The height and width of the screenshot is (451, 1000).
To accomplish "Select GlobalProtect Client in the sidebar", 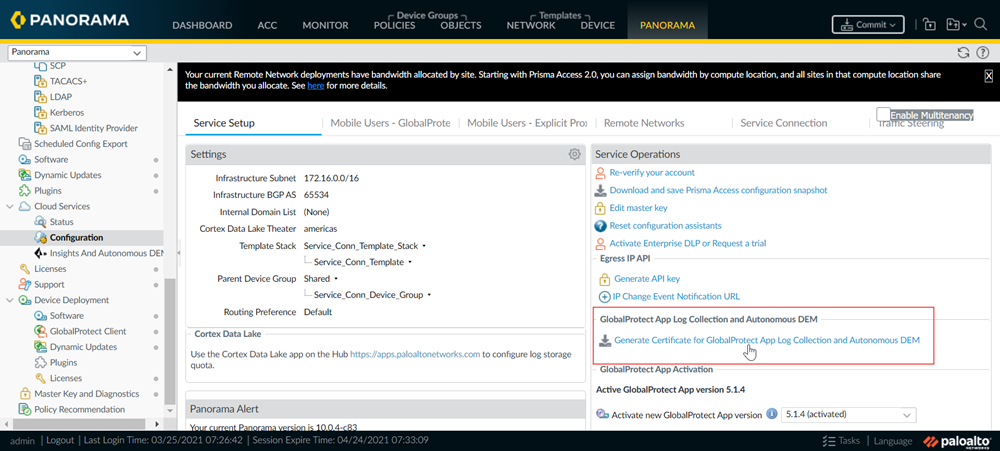I will [x=88, y=331].
